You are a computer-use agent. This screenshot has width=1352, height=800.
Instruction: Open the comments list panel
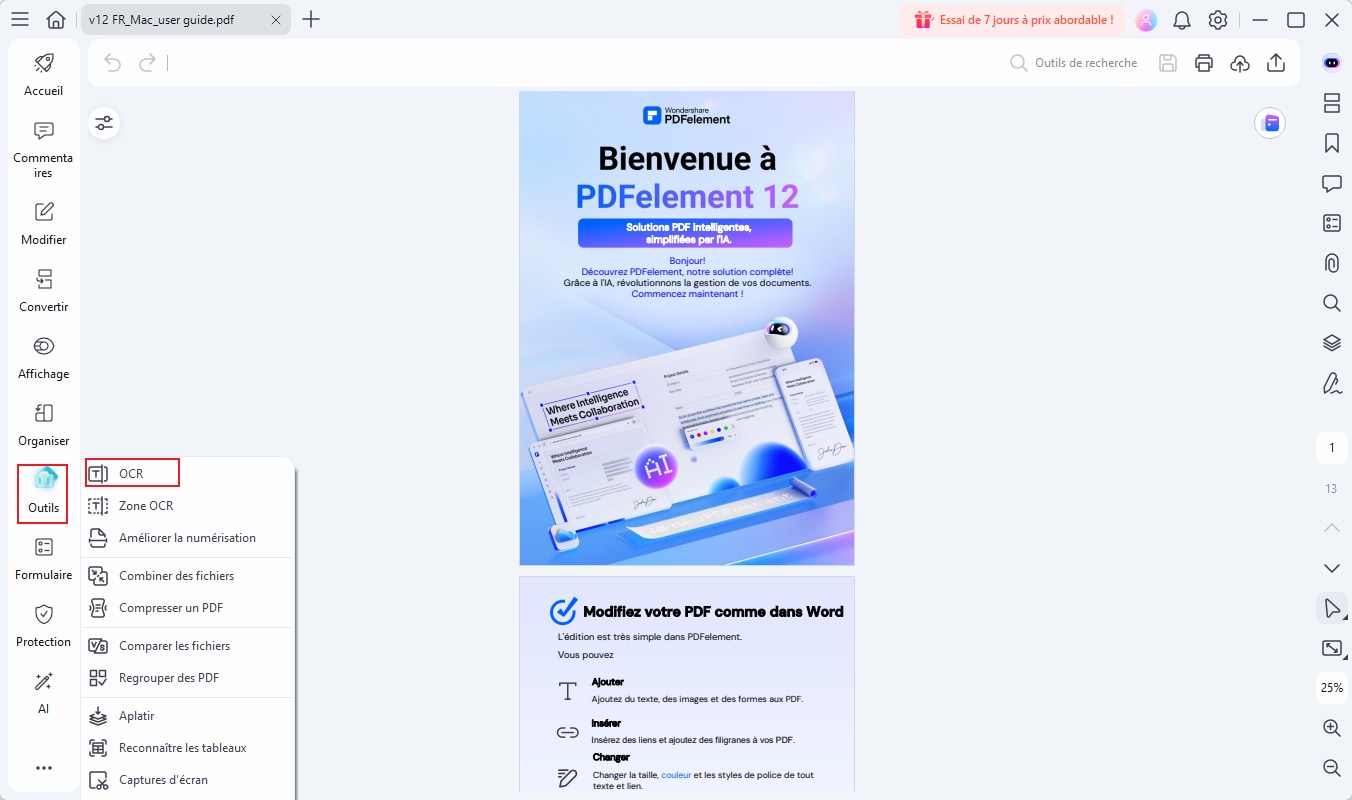point(1331,183)
